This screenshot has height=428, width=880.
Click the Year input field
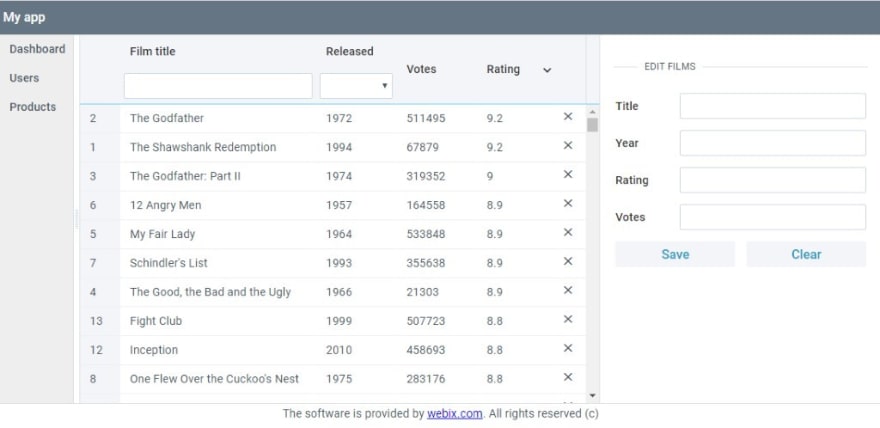click(772, 143)
